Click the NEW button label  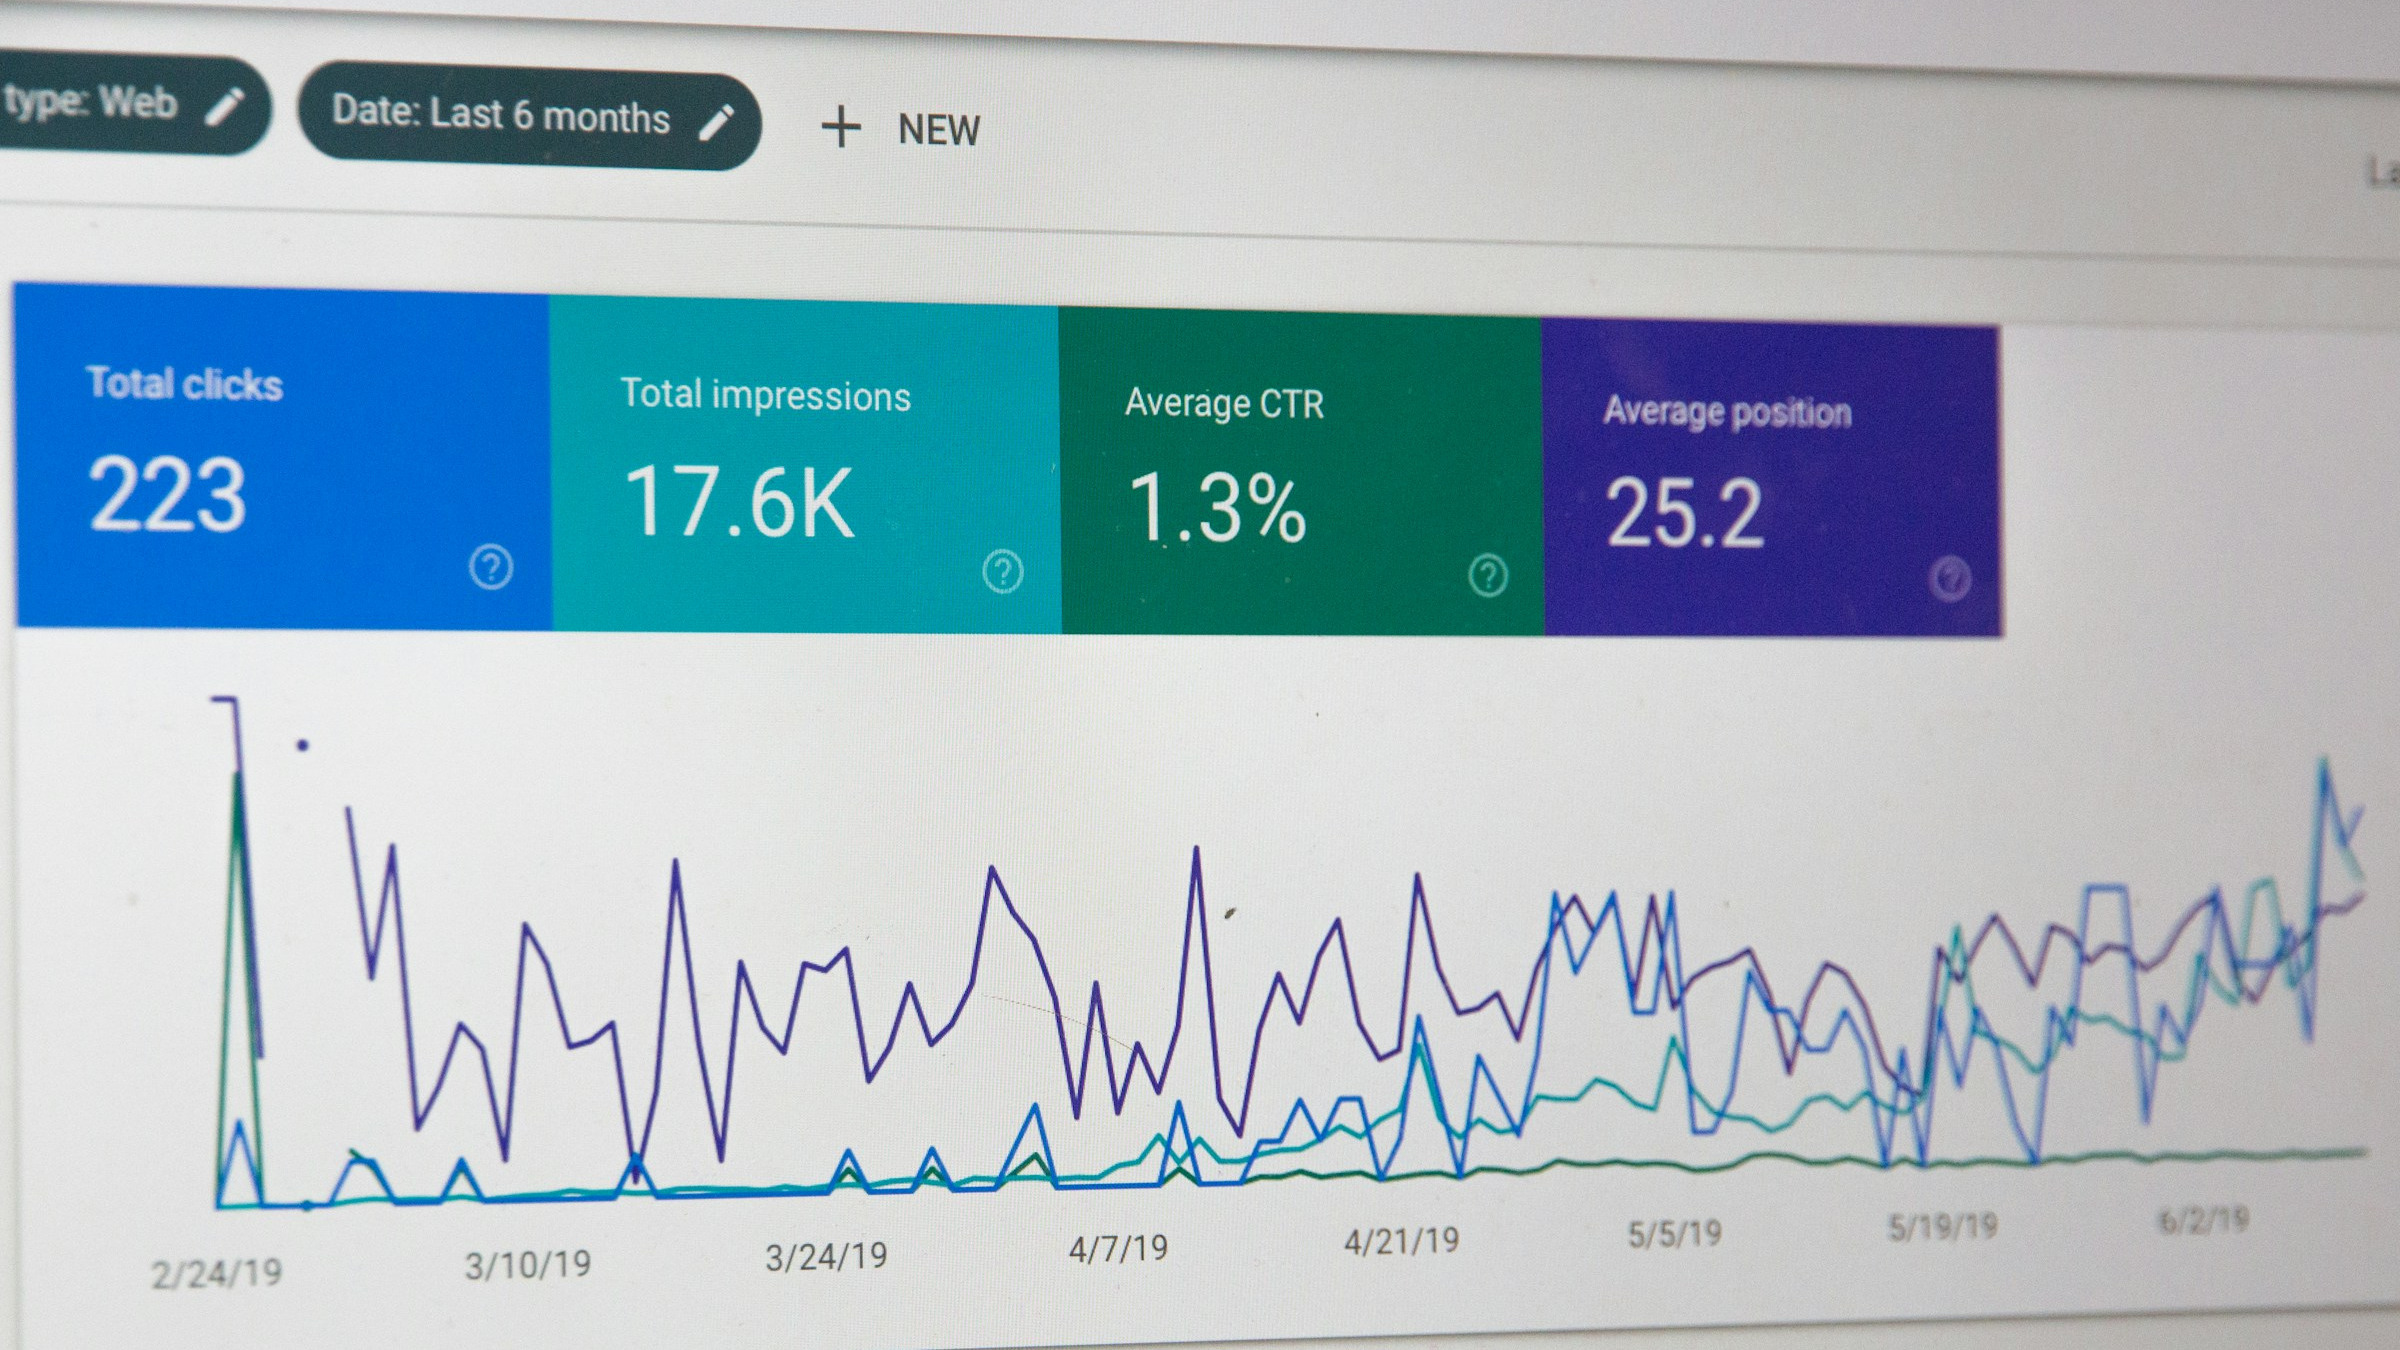tap(938, 128)
